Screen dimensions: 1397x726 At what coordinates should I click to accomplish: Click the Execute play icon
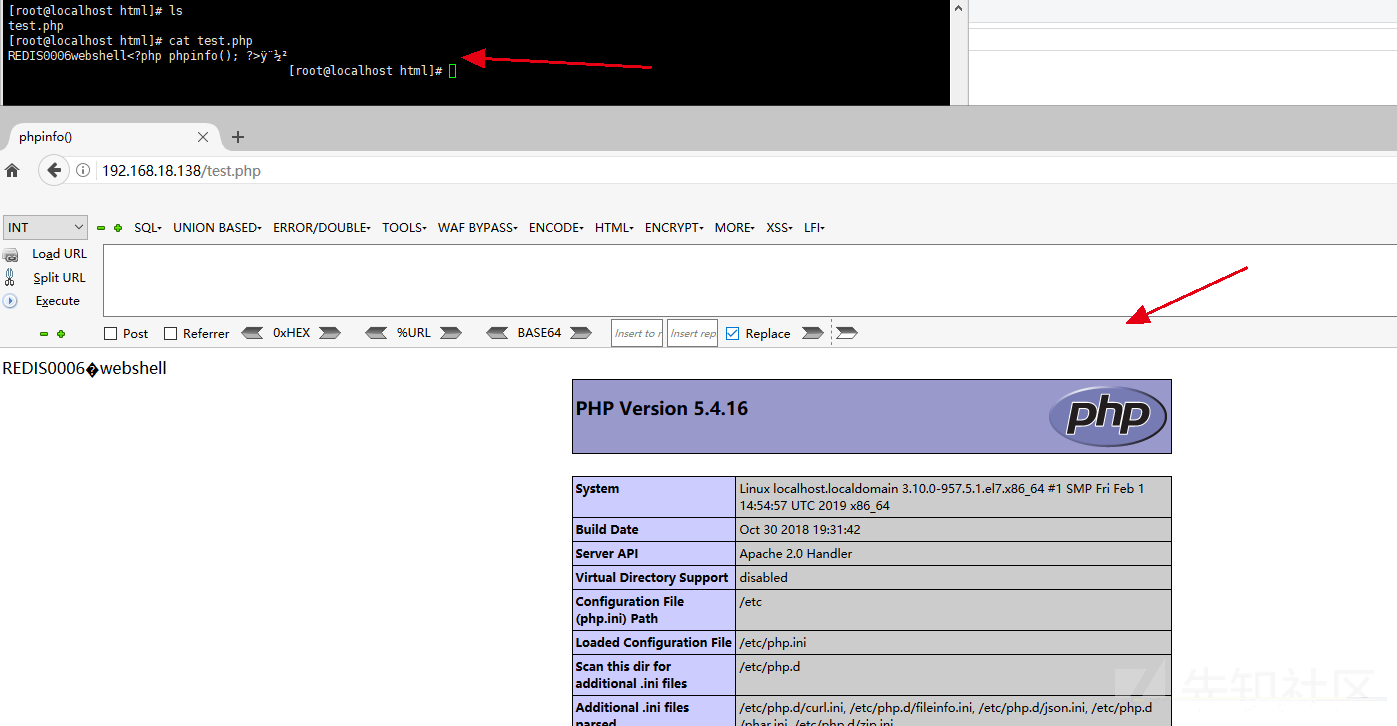pos(10,301)
